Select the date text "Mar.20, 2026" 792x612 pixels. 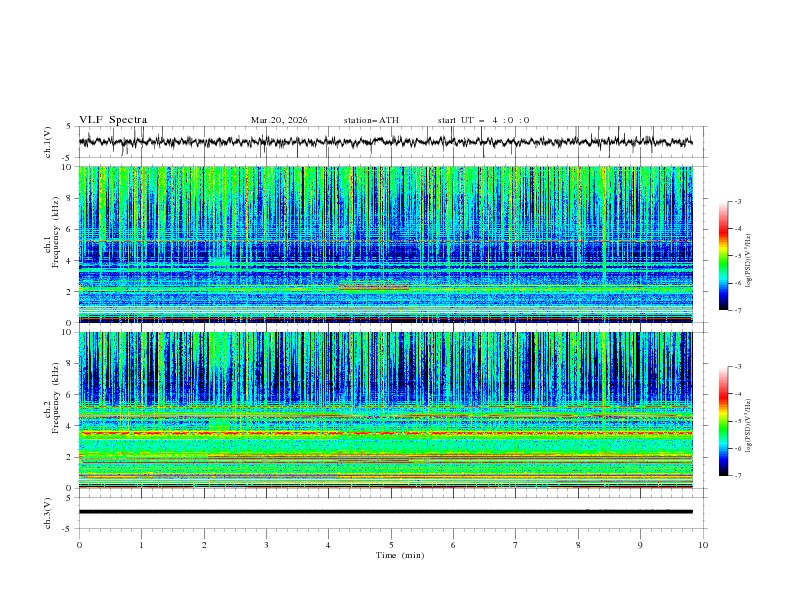point(279,120)
